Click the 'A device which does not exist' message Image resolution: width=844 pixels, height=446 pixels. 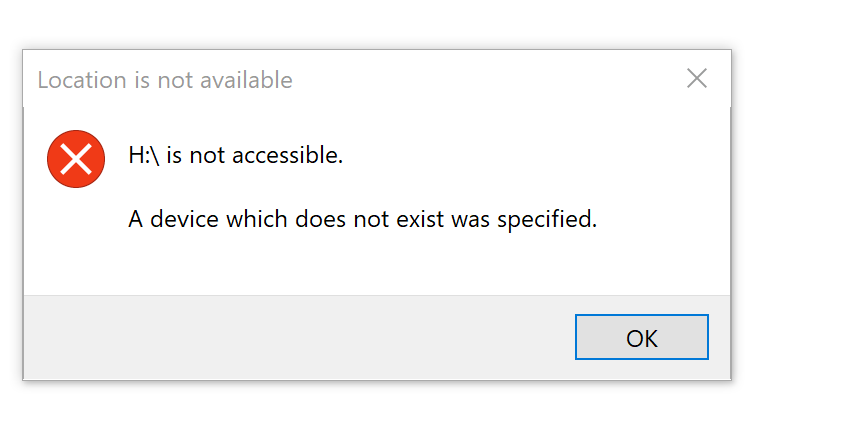tap(362, 219)
